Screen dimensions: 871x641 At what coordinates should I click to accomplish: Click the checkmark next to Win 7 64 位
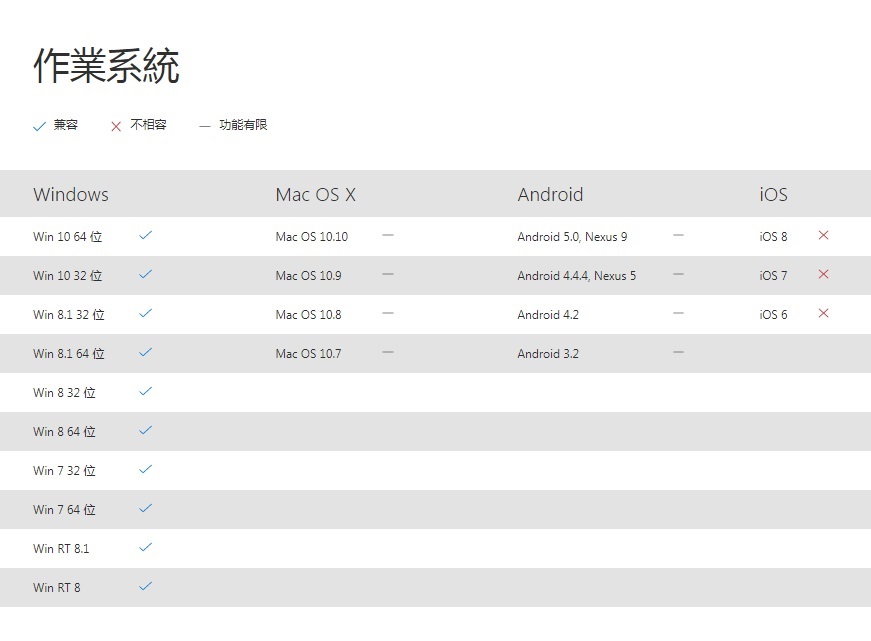pyautogui.click(x=146, y=508)
